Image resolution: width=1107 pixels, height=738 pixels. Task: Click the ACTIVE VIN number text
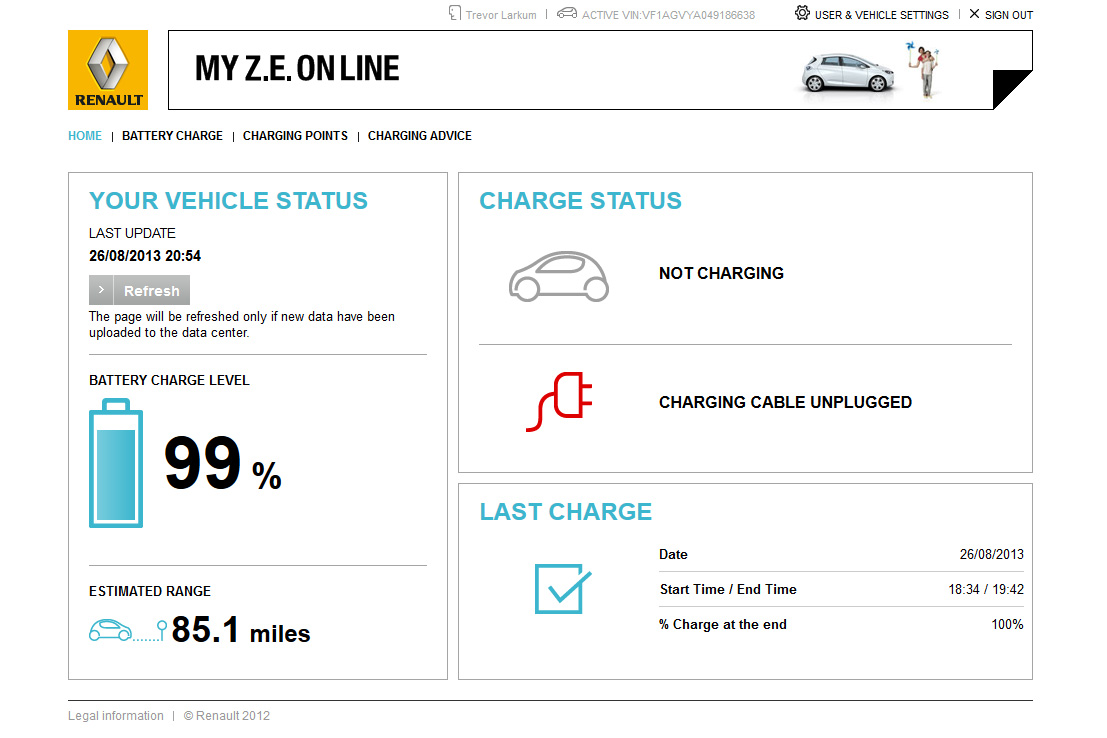tap(668, 15)
